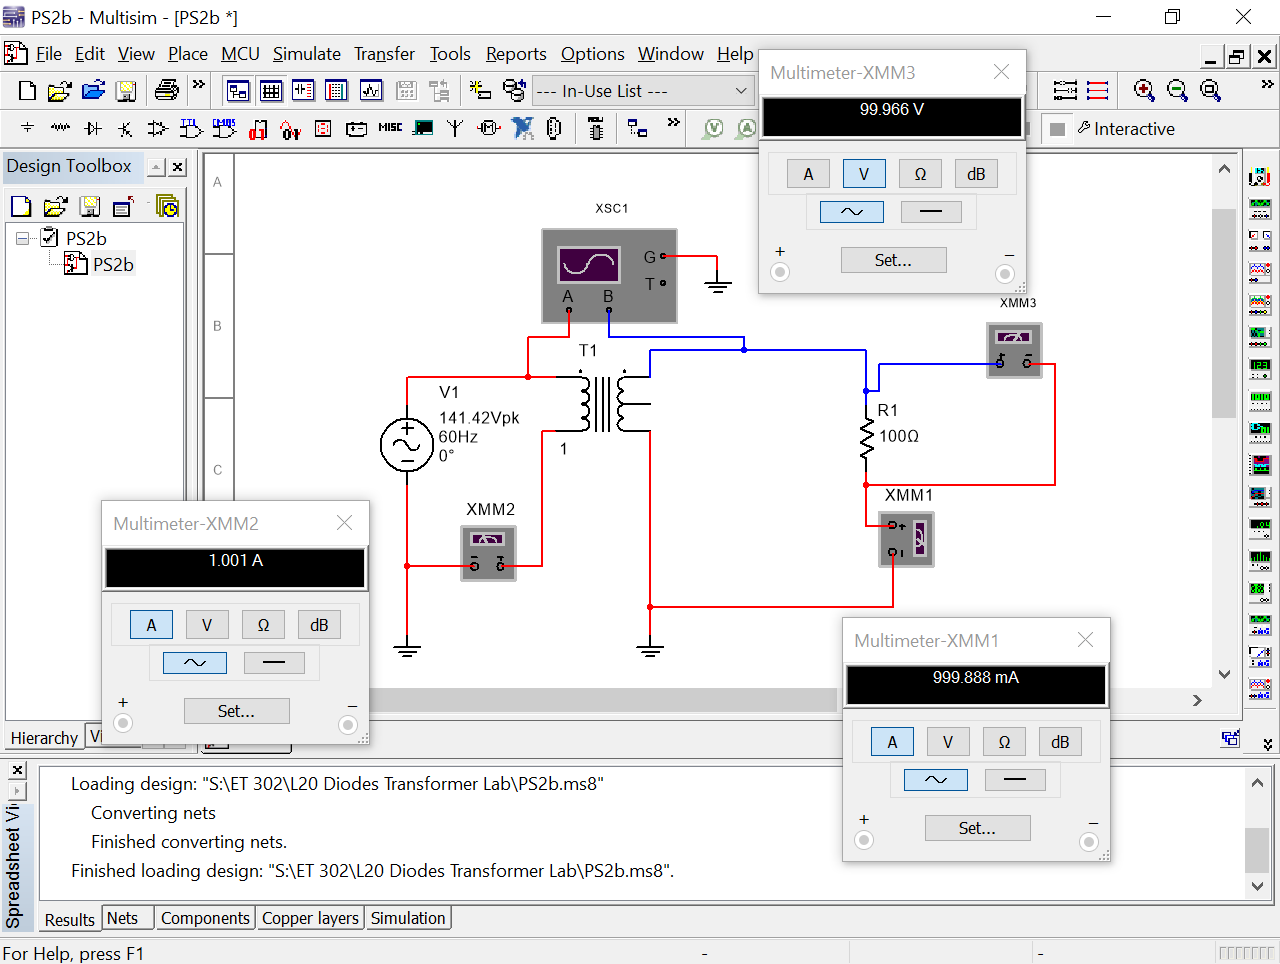This screenshot has width=1280, height=964.
Task: Click Set... on Multimeter-XMM2
Action: 236,710
